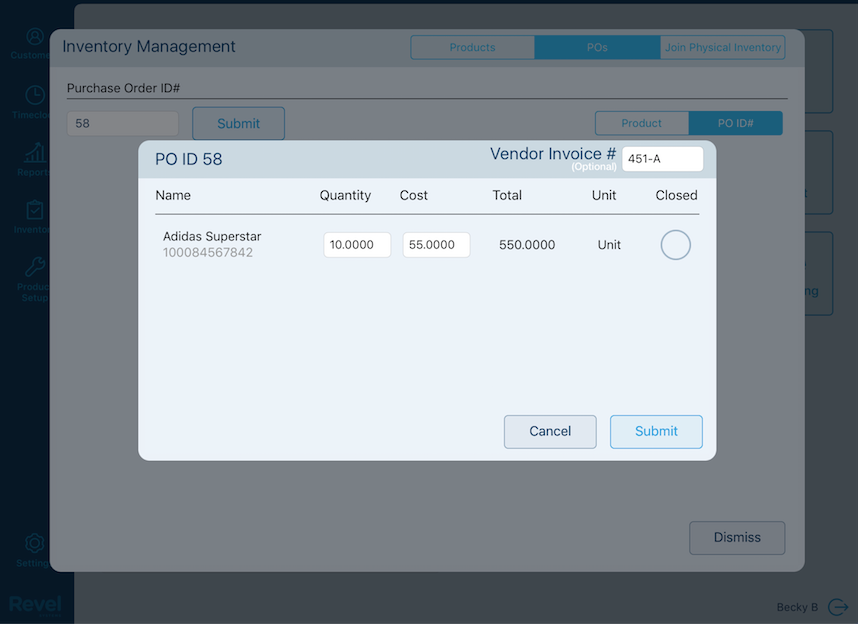Keep PO ID# search mode selected
858x624 pixels.
tap(736, 123)
